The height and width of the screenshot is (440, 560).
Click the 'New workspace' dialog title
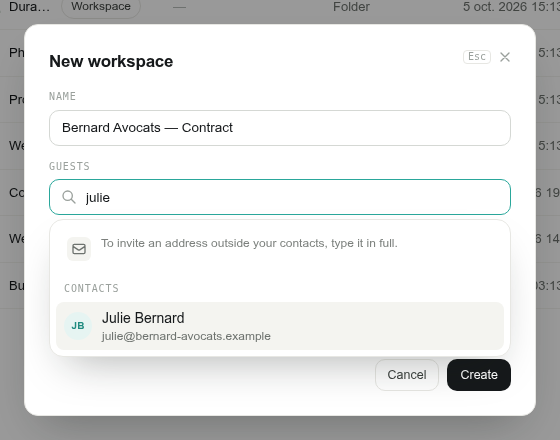[x=111, y=61]
